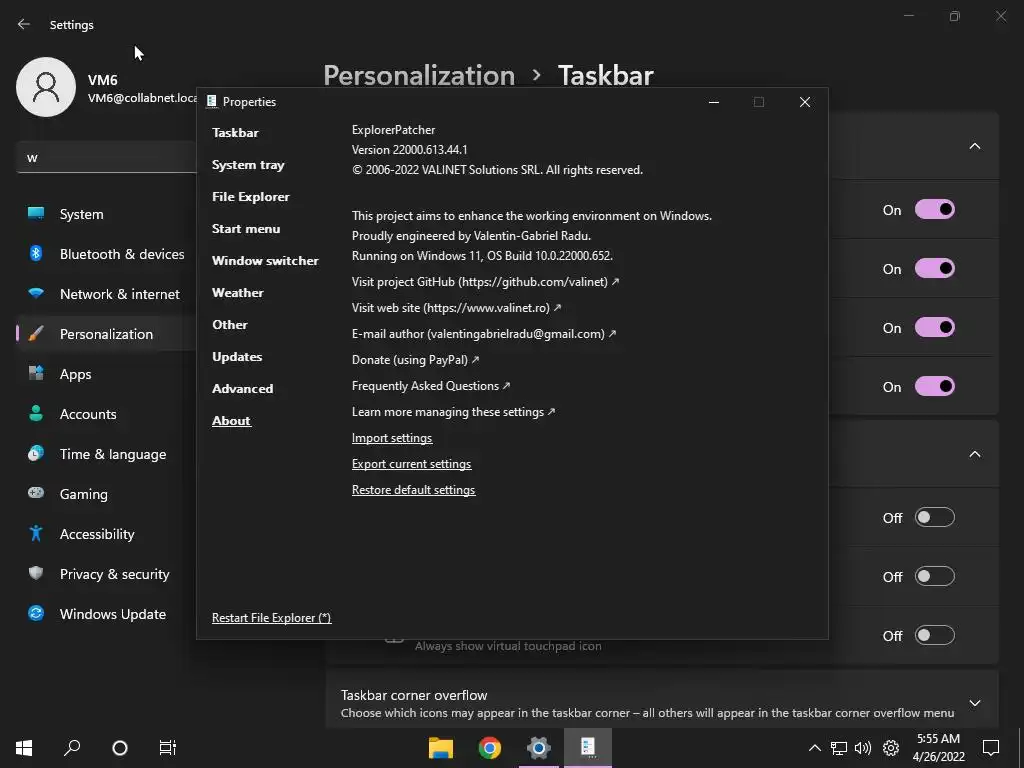Enable virtual touchpad icon toggle
The width and height of the screenshot is (1024, 768).
(935, 635)
